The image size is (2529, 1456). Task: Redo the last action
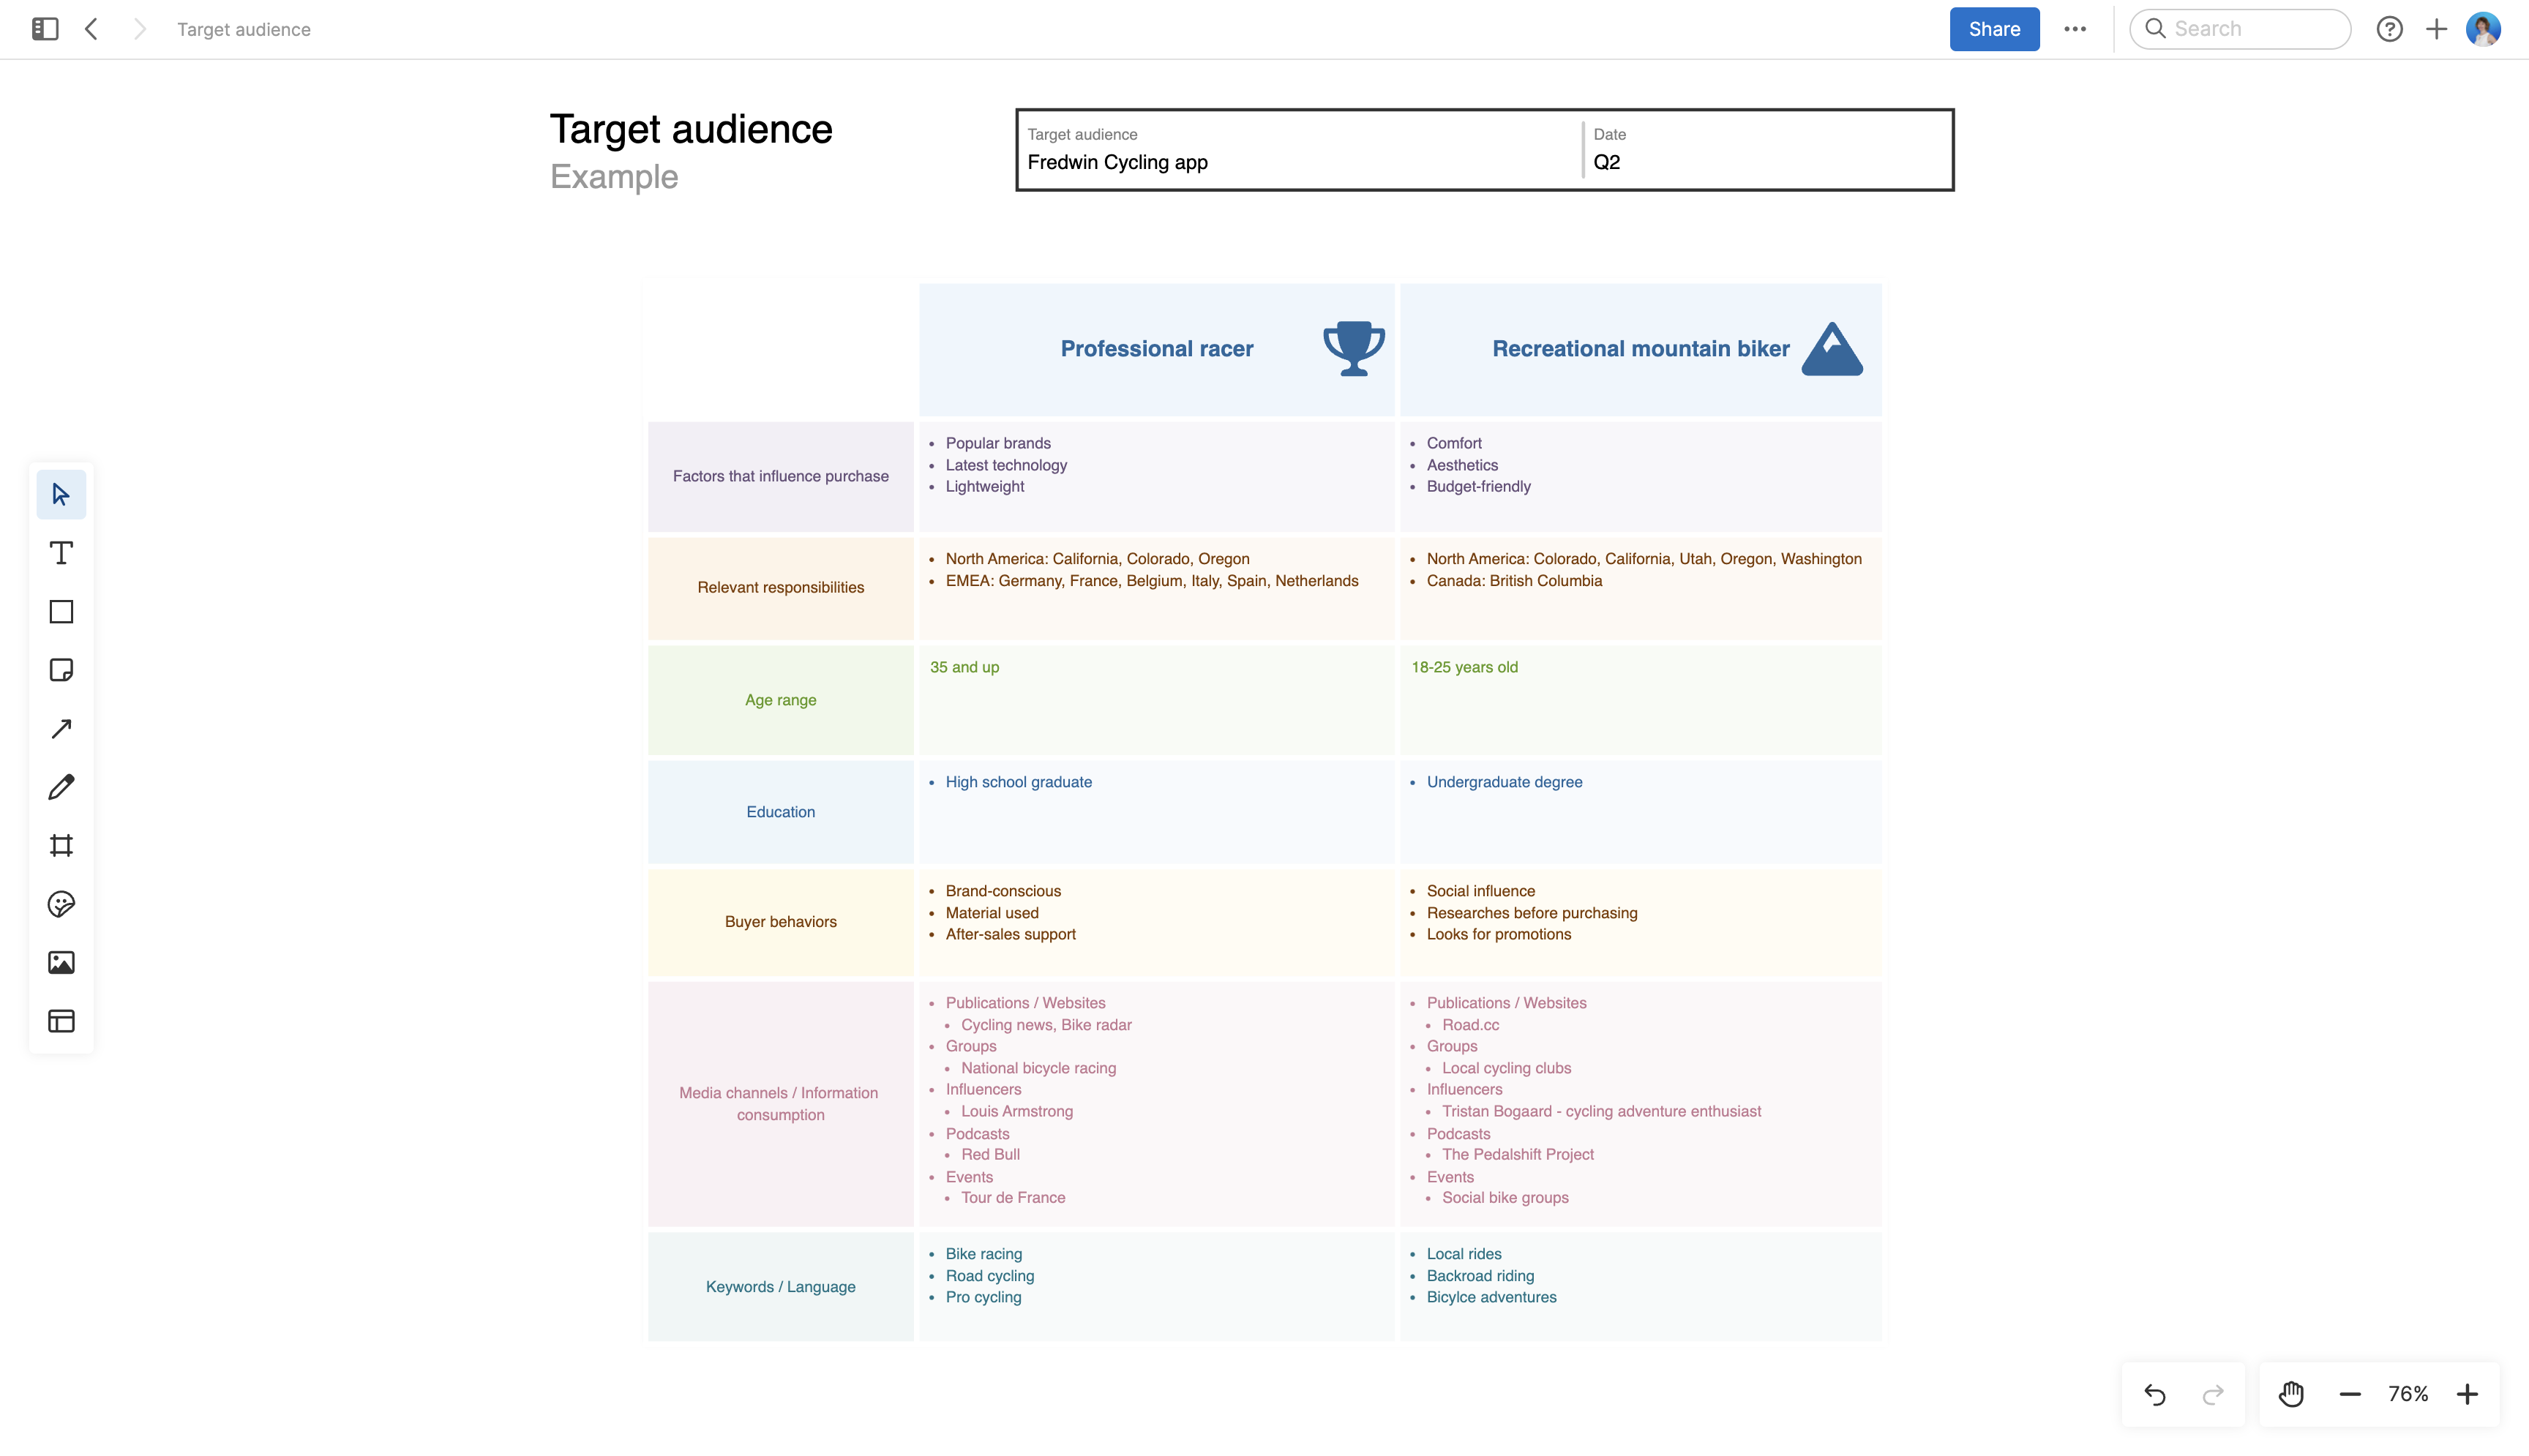(2211, 1393)
